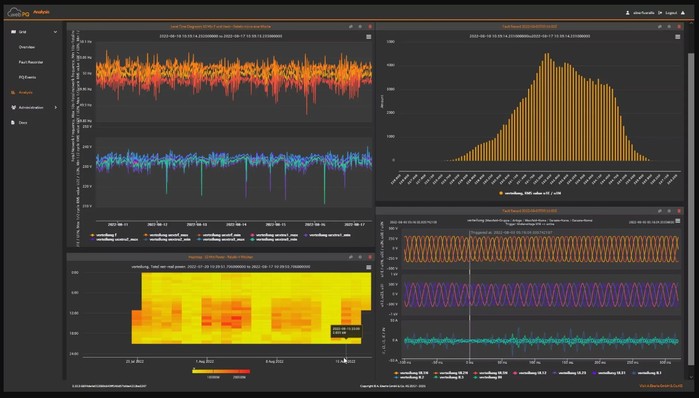This screenshot has width=699, height=398.
Task: Delete the Level-Time Diagram panel with red icon
Action: pyautogui.click(x=370, y=26)
